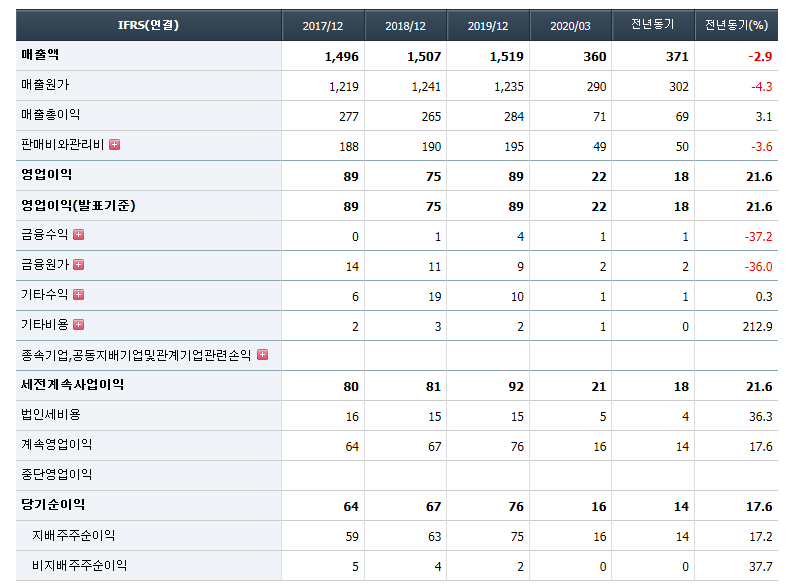Expand the 기타수익 row plus icon

78,295
